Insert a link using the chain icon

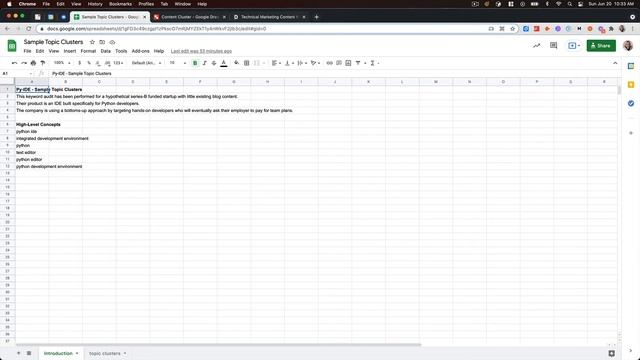[329, 63]
